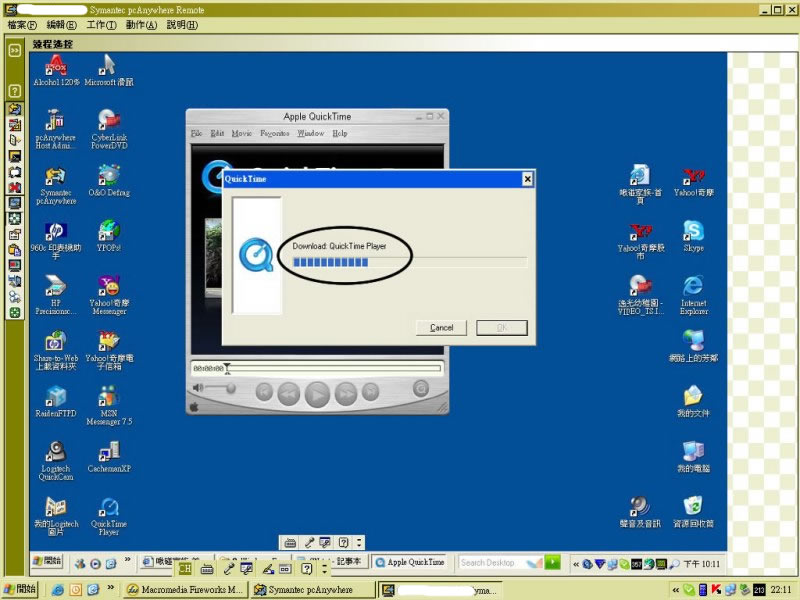Expand the local system tray chevron
Viewport: 800px width, 600px height.
coord(676,590)
